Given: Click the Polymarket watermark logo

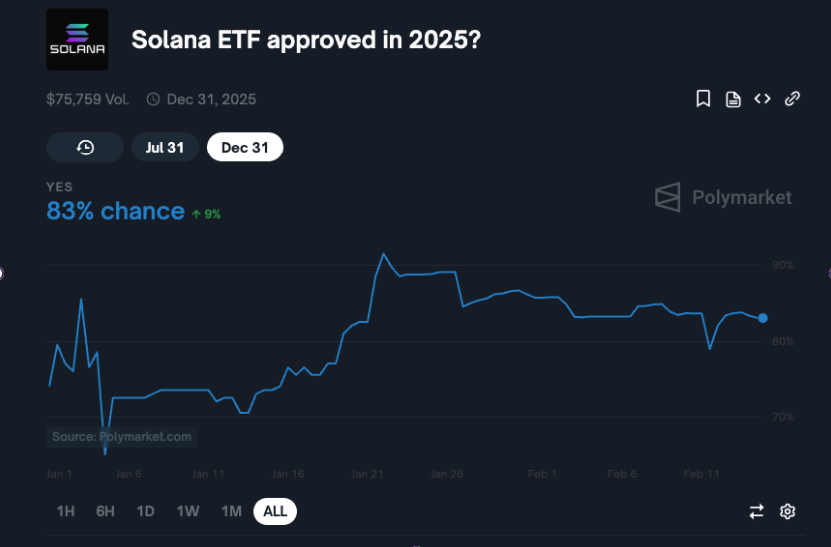Looking at the screenshot, I should coord(723,197).
